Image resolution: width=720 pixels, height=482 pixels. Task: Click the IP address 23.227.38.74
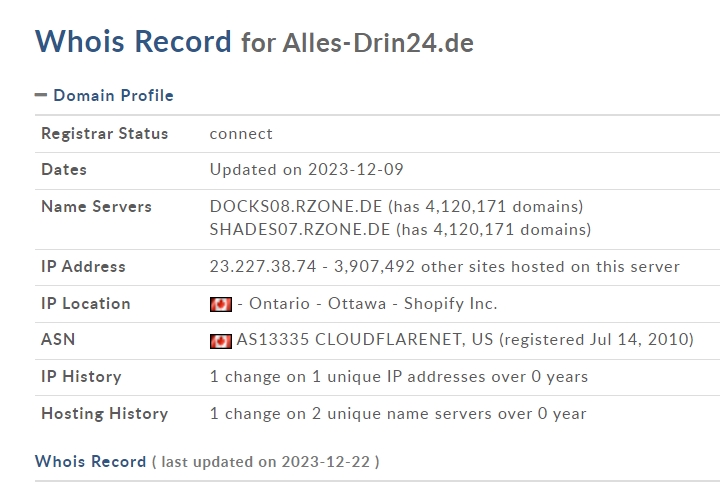pos(263,267)
